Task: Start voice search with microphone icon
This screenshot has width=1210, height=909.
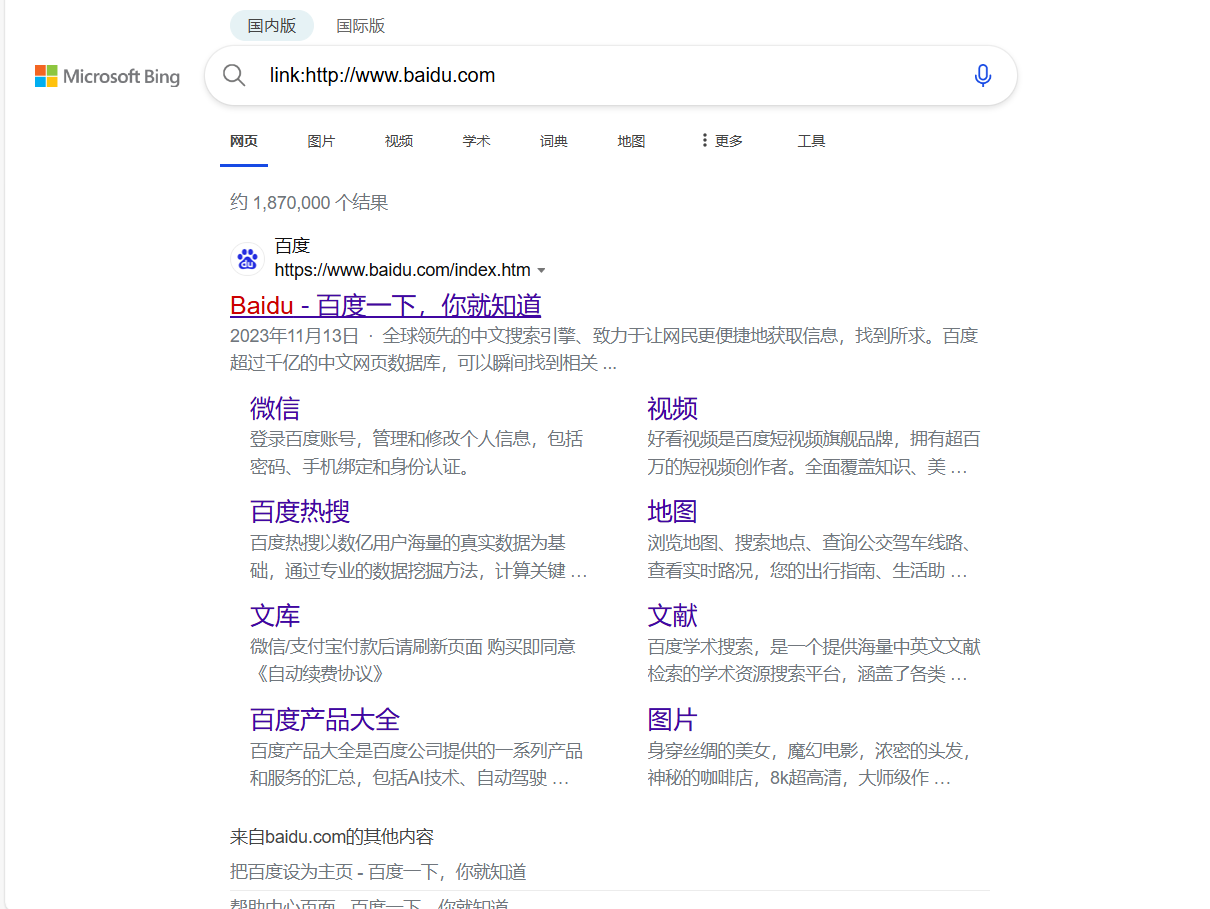Action: coord(983,75)
